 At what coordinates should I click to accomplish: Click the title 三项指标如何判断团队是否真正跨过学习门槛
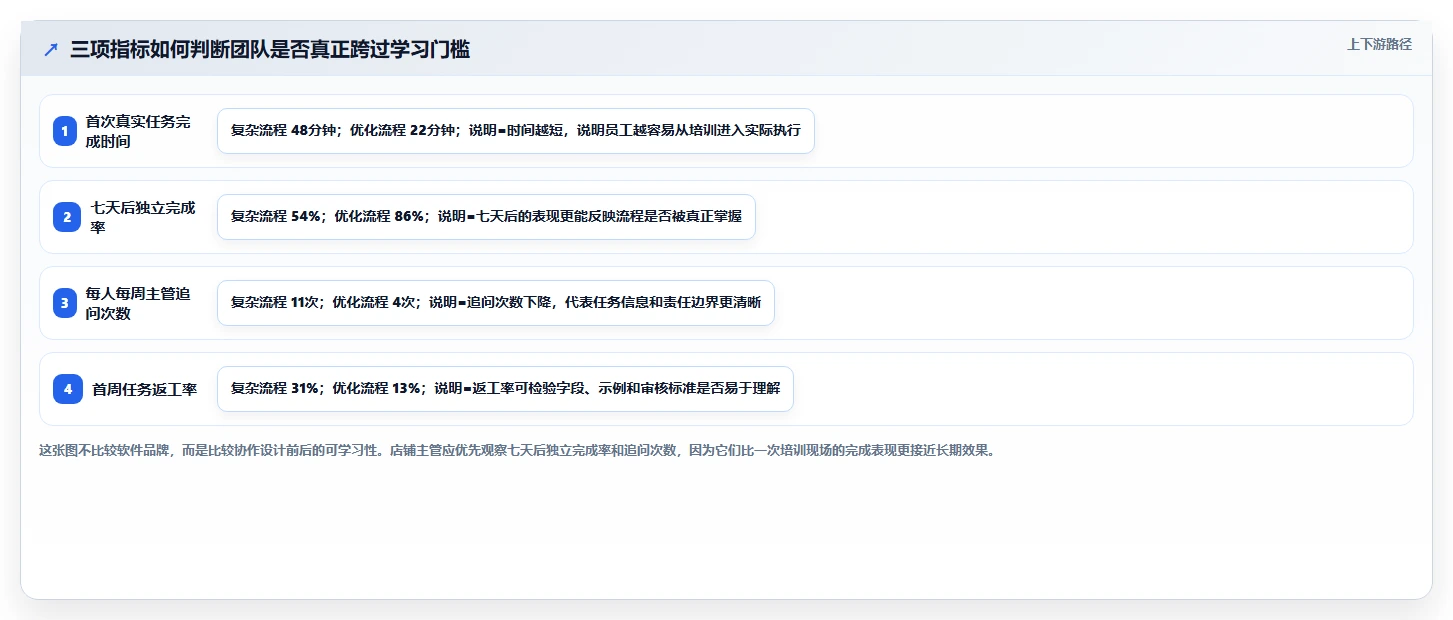click(270, 49)
